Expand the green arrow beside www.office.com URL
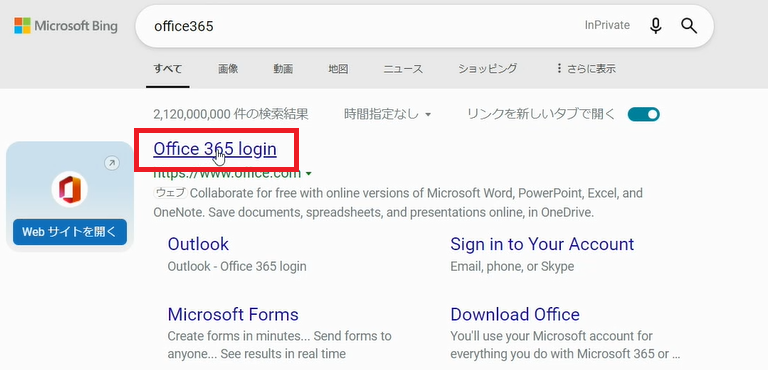The width and height of the screenshot is (768, 370). click(309, 174)
